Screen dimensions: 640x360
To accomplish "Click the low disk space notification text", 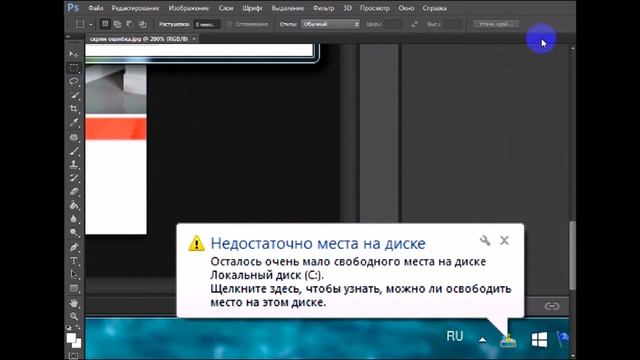I will coord(360,282).
